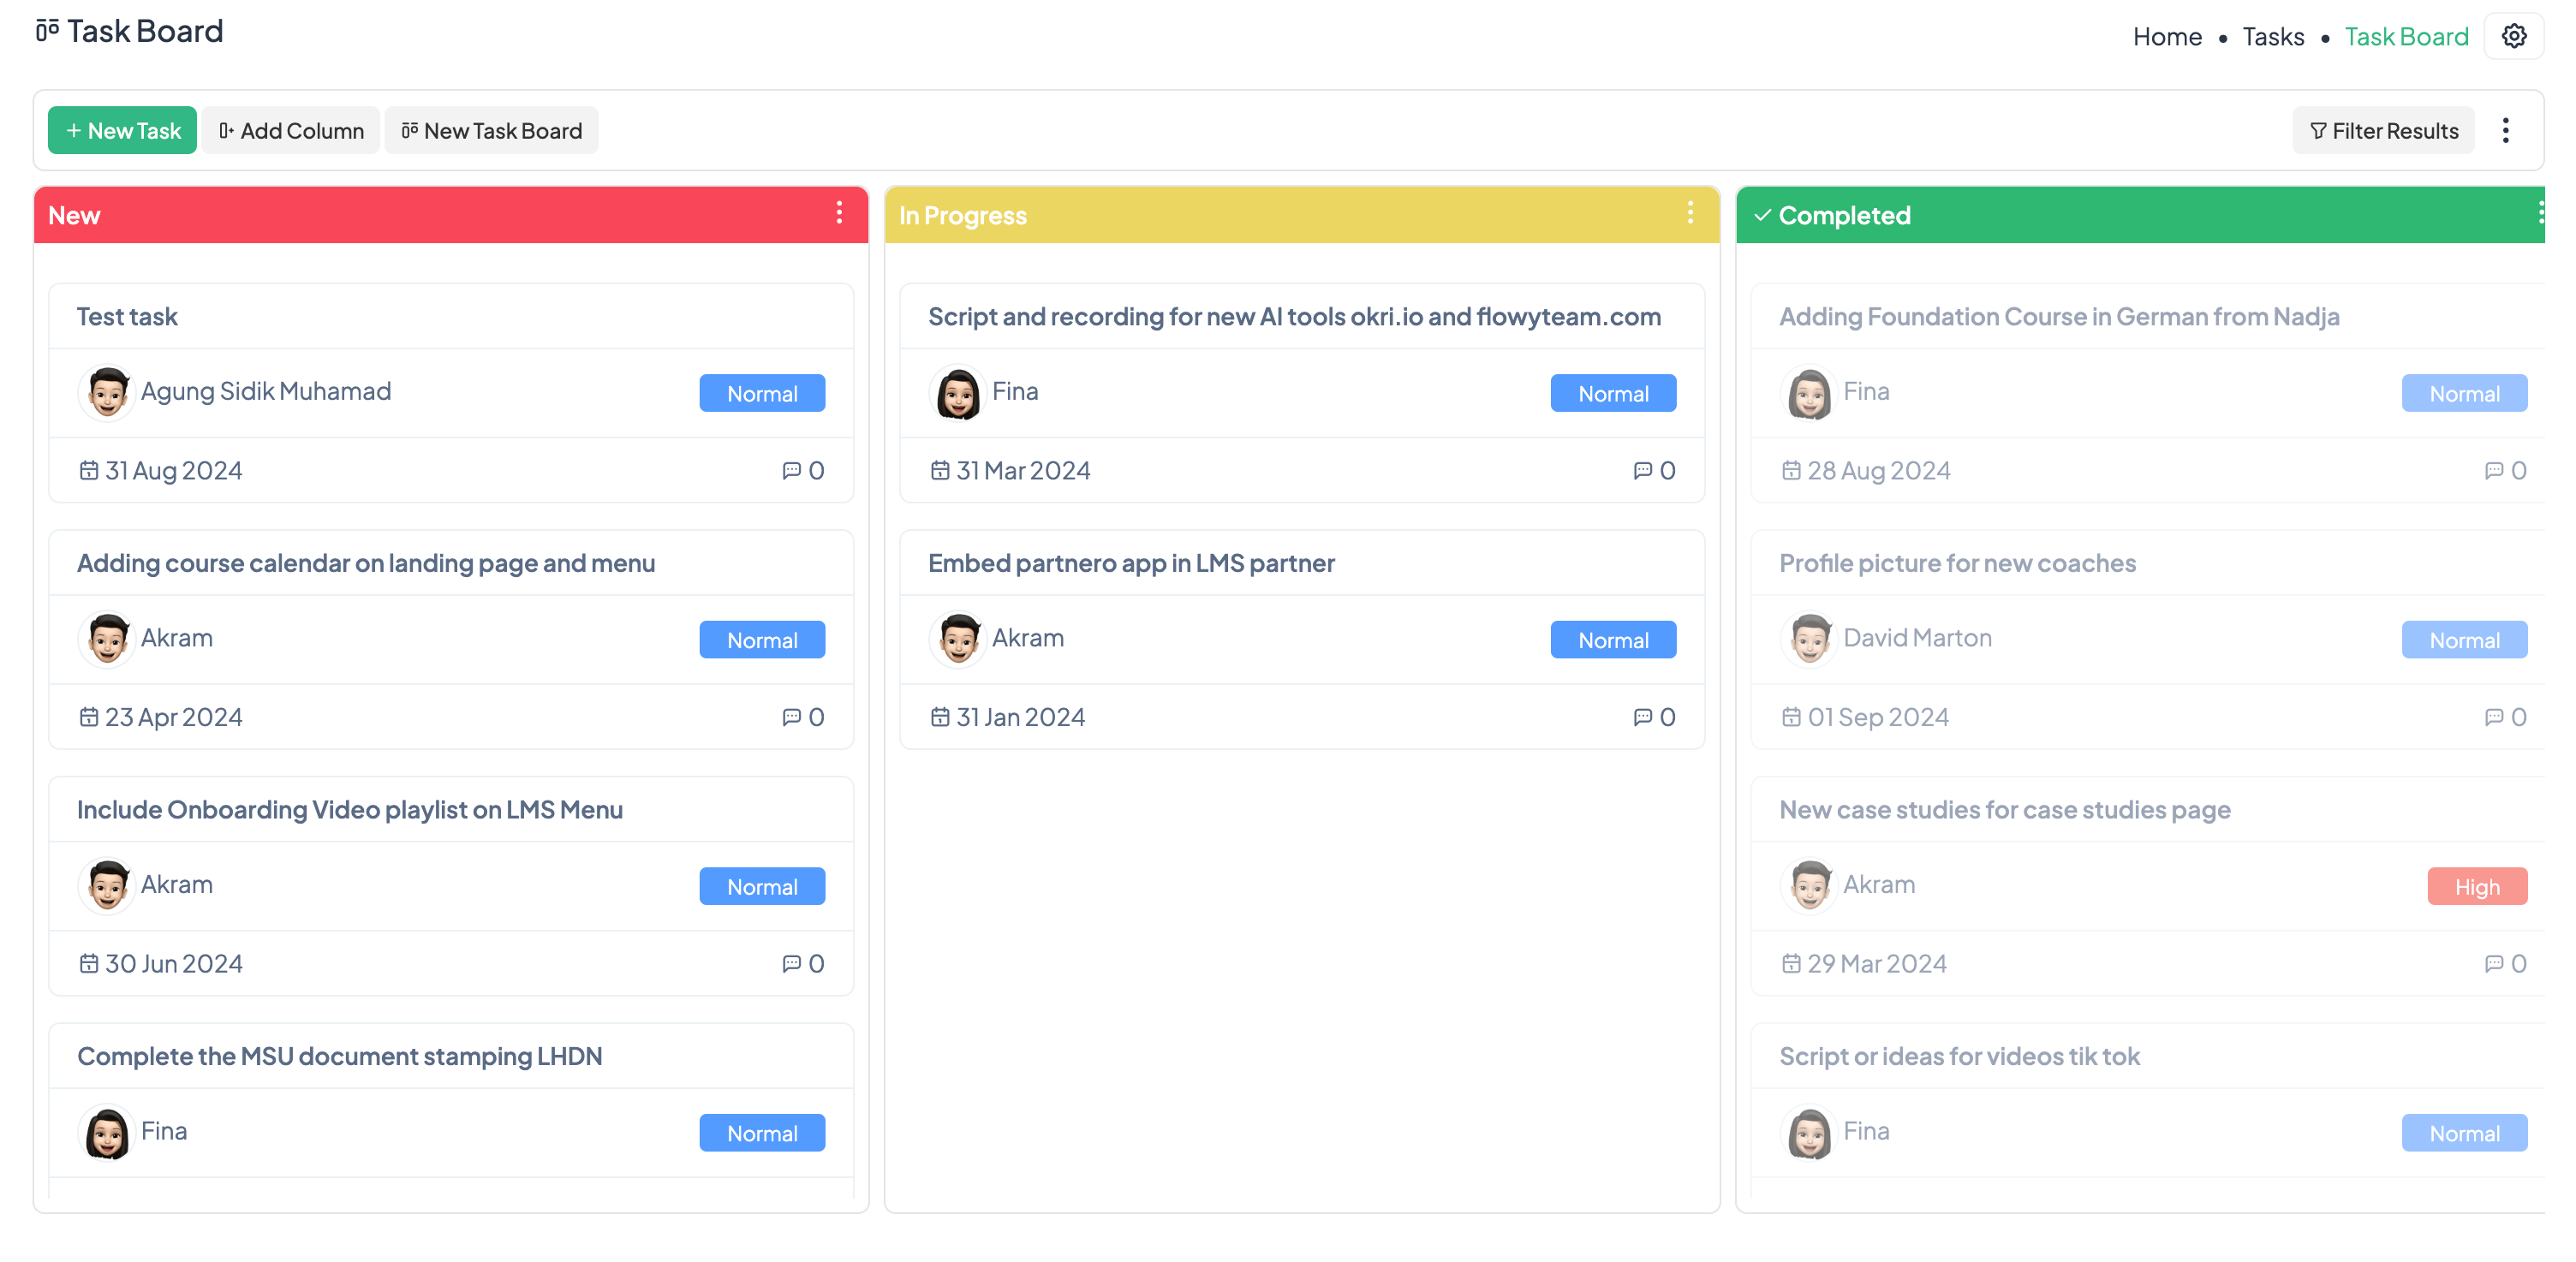Click the High priority badge

coord(2476,887)
